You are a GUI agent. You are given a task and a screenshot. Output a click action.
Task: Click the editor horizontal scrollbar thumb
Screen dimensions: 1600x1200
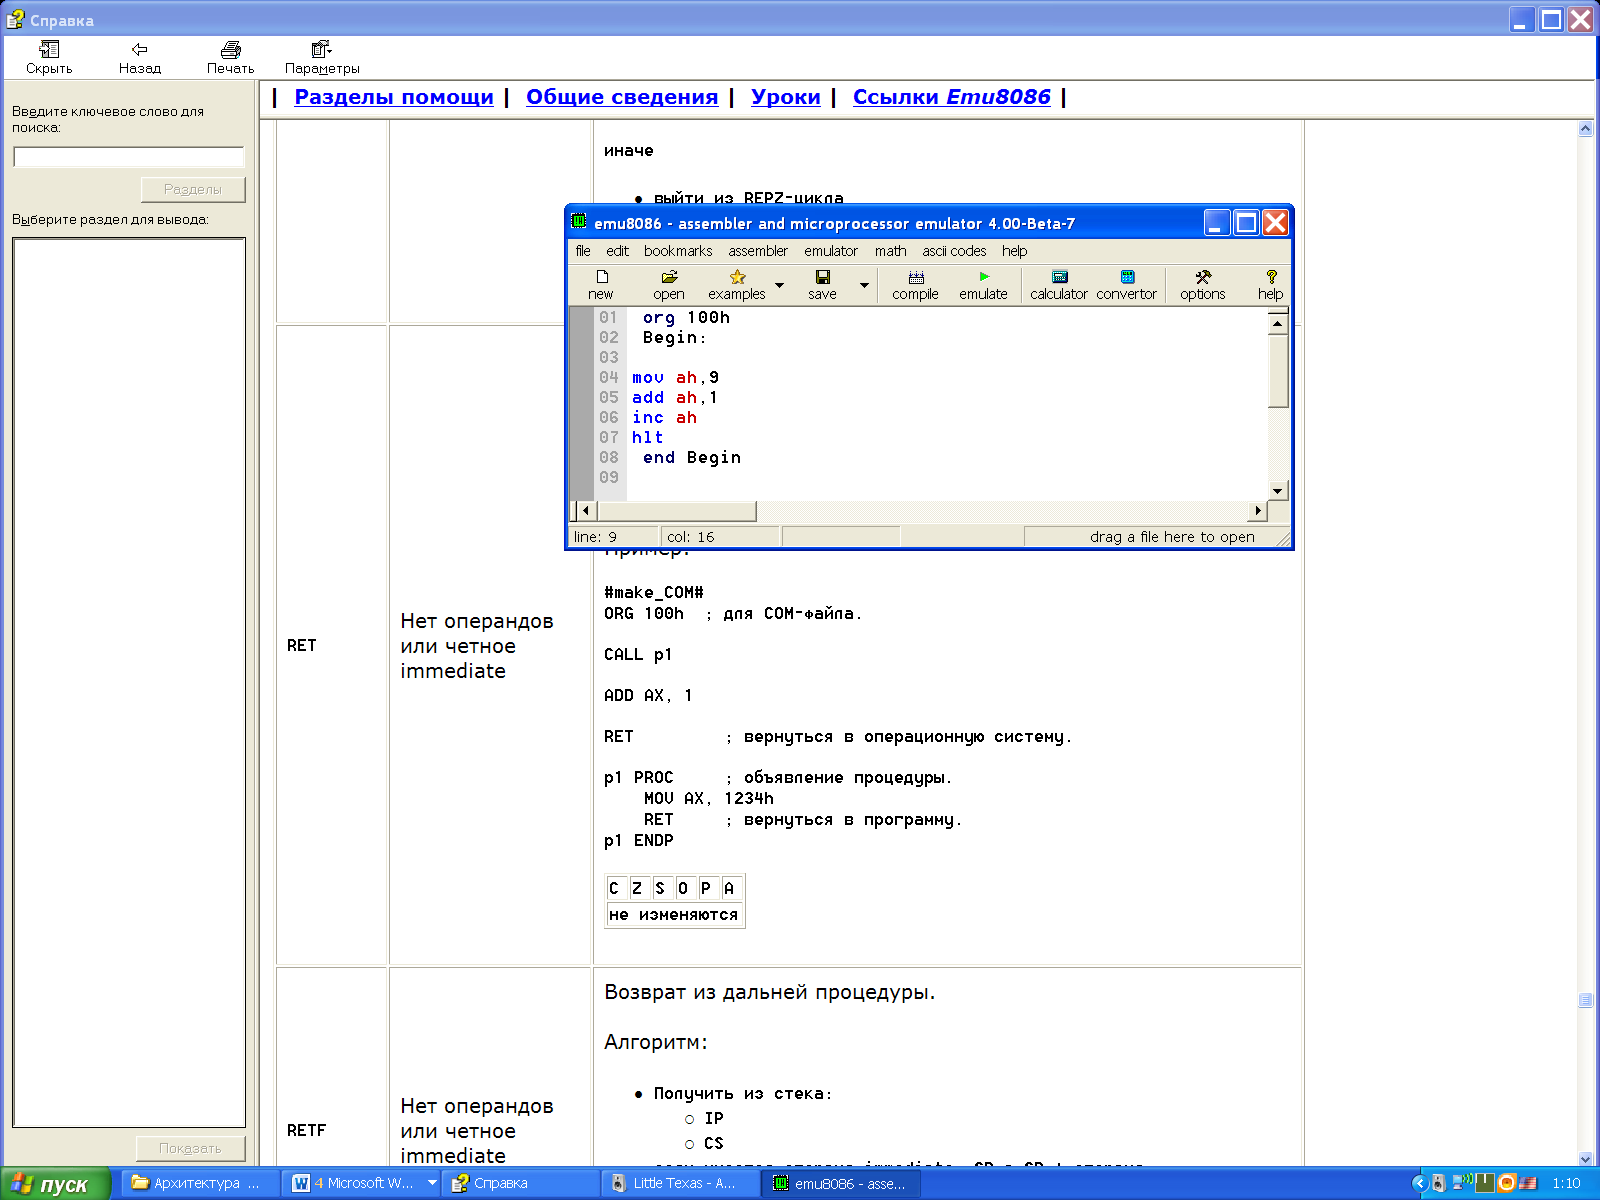click(676, 511)
